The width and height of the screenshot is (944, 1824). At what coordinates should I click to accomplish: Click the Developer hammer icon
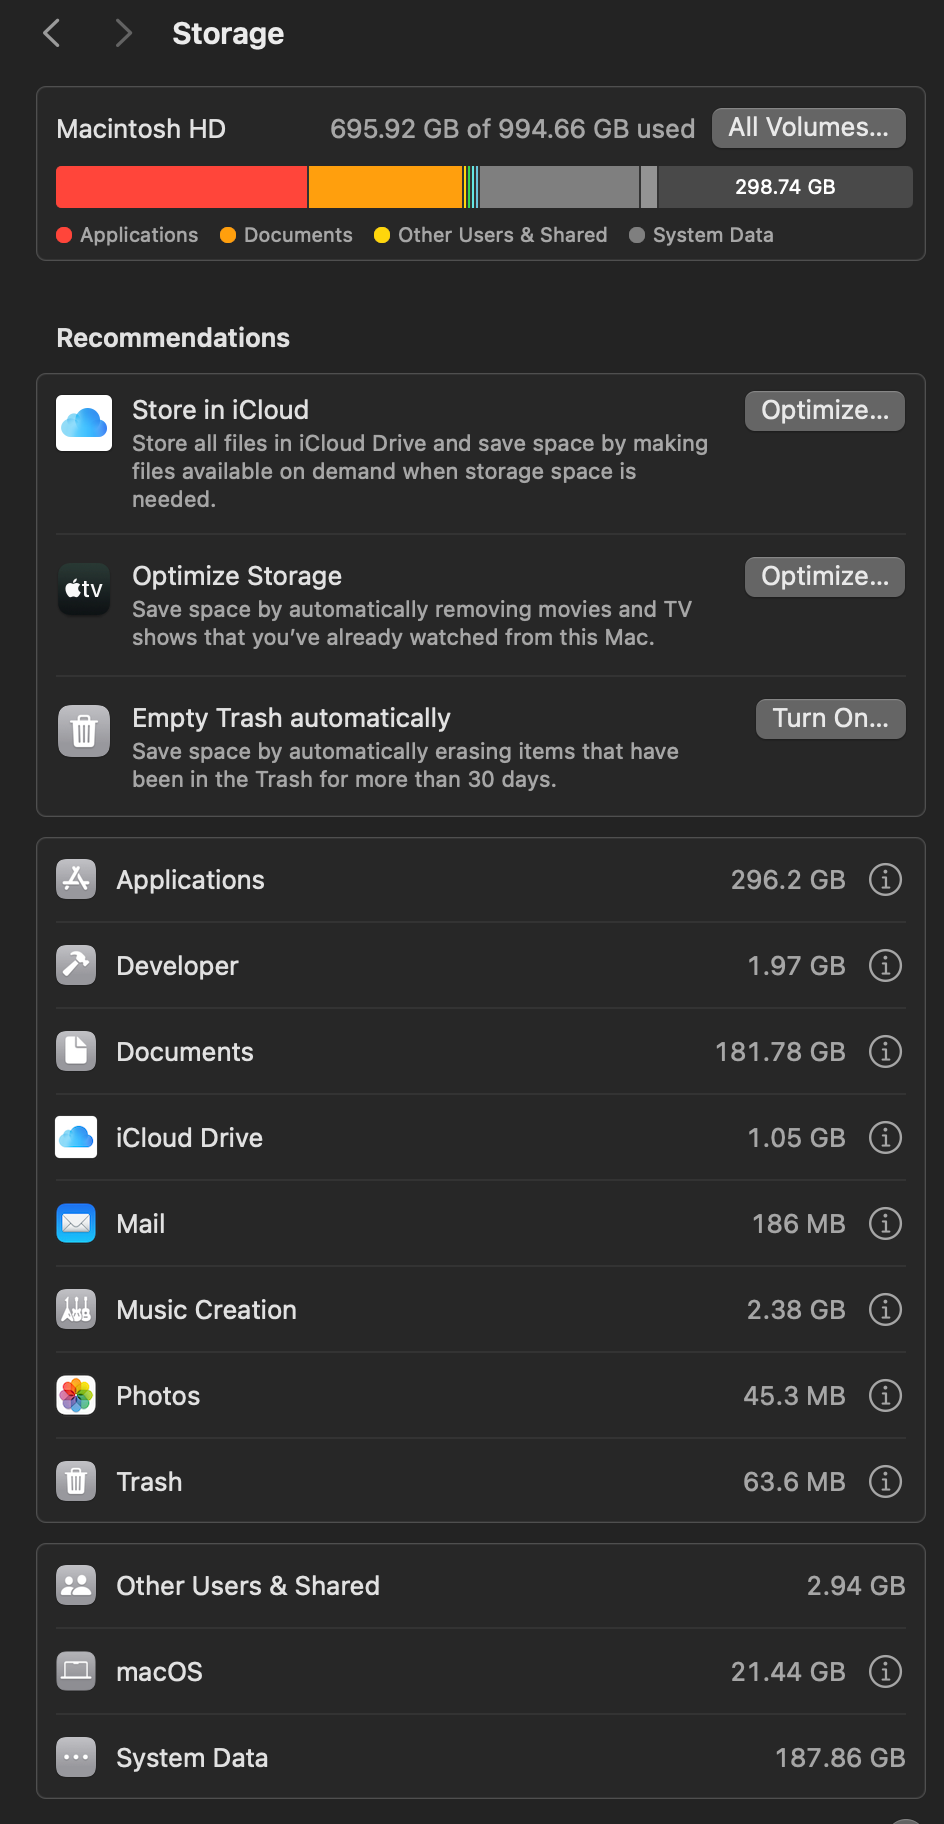tap(76, 965)
